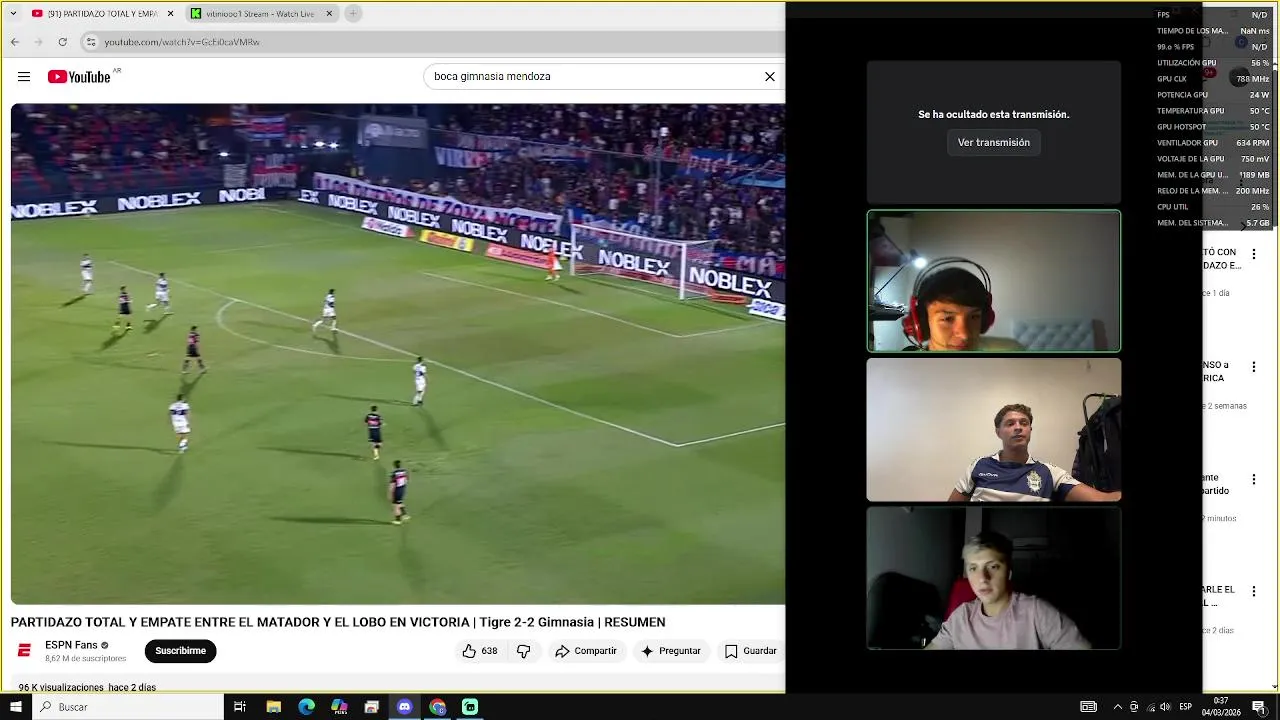Click the 96 K visualizaciones text
Image resolution: width=1280 pixels, height=720 pixels.
click(x=61, y=688)
